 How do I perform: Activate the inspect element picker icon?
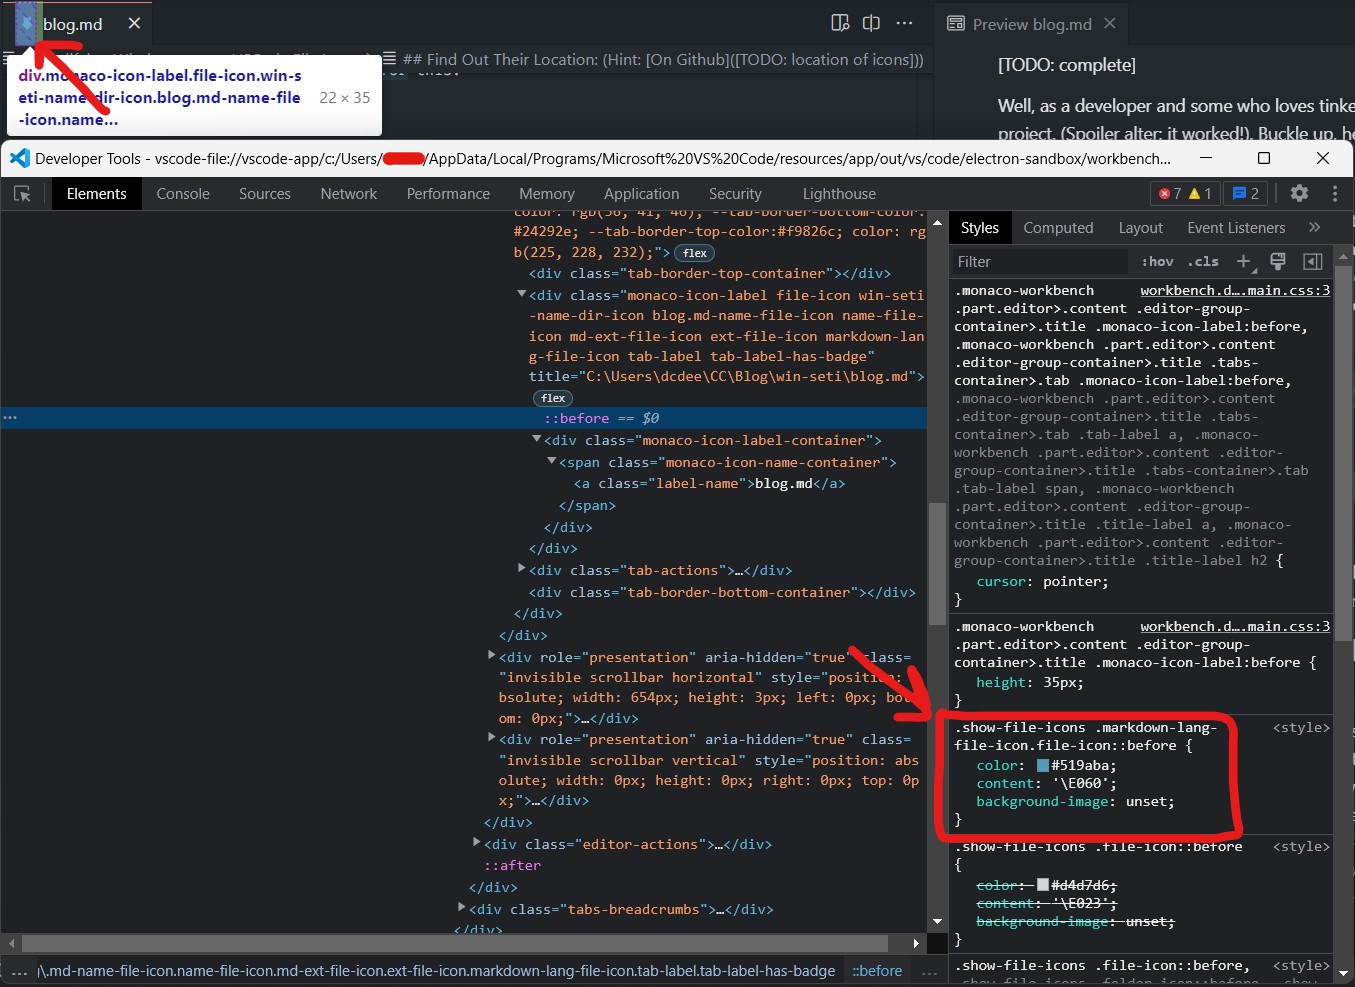pos(22,193)
